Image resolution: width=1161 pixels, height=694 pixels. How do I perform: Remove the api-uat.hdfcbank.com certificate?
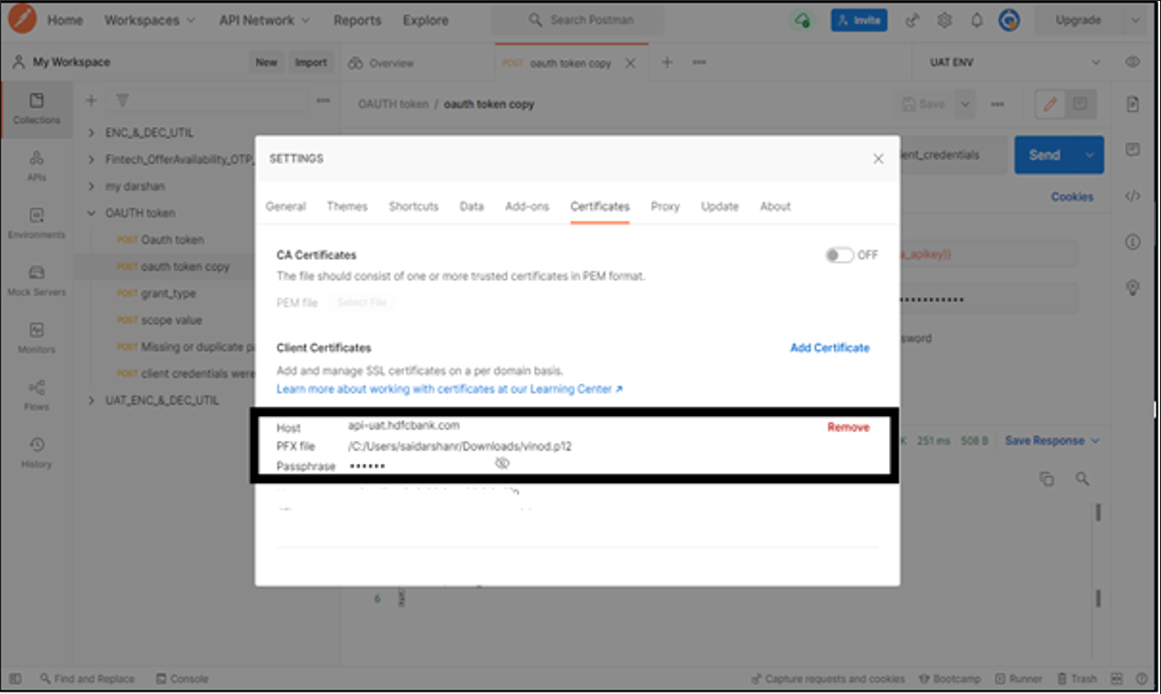click(x=847, y=427)
